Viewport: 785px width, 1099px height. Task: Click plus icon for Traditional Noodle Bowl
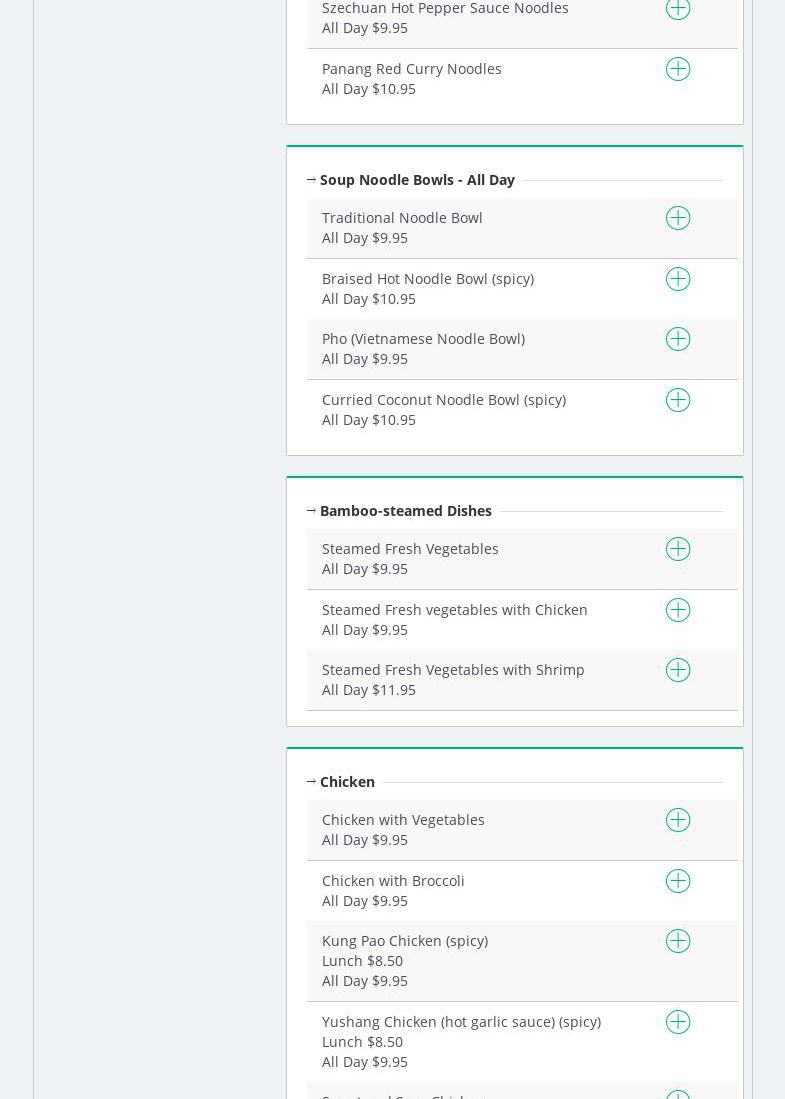point(678,218)
